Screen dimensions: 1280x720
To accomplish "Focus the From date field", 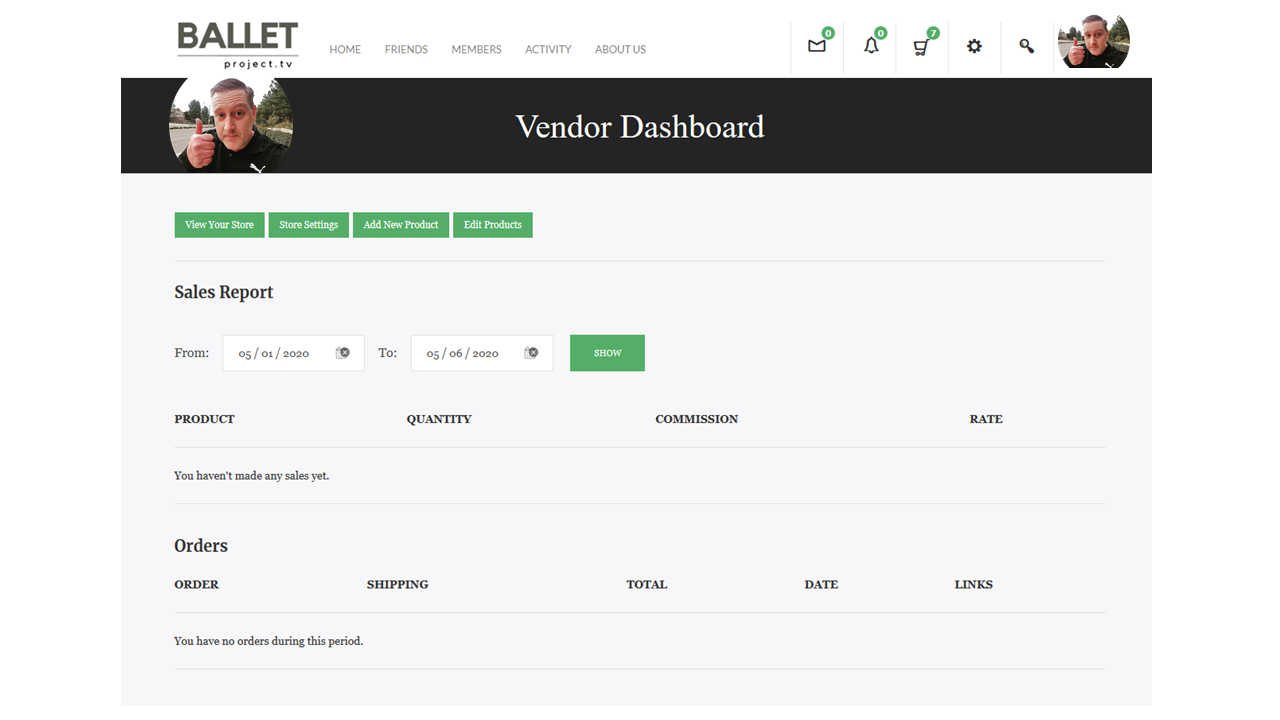I will pos(293,353).
